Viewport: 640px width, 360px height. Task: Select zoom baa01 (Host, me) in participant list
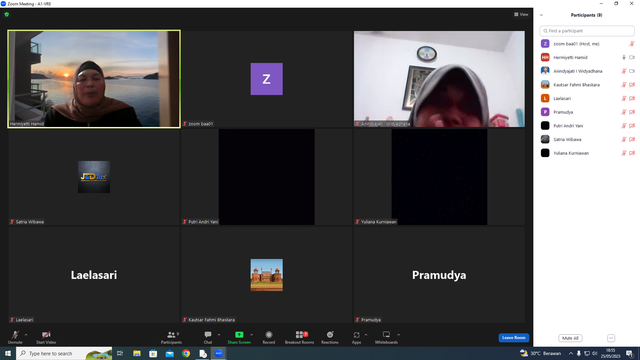click(x=587, y=44)
